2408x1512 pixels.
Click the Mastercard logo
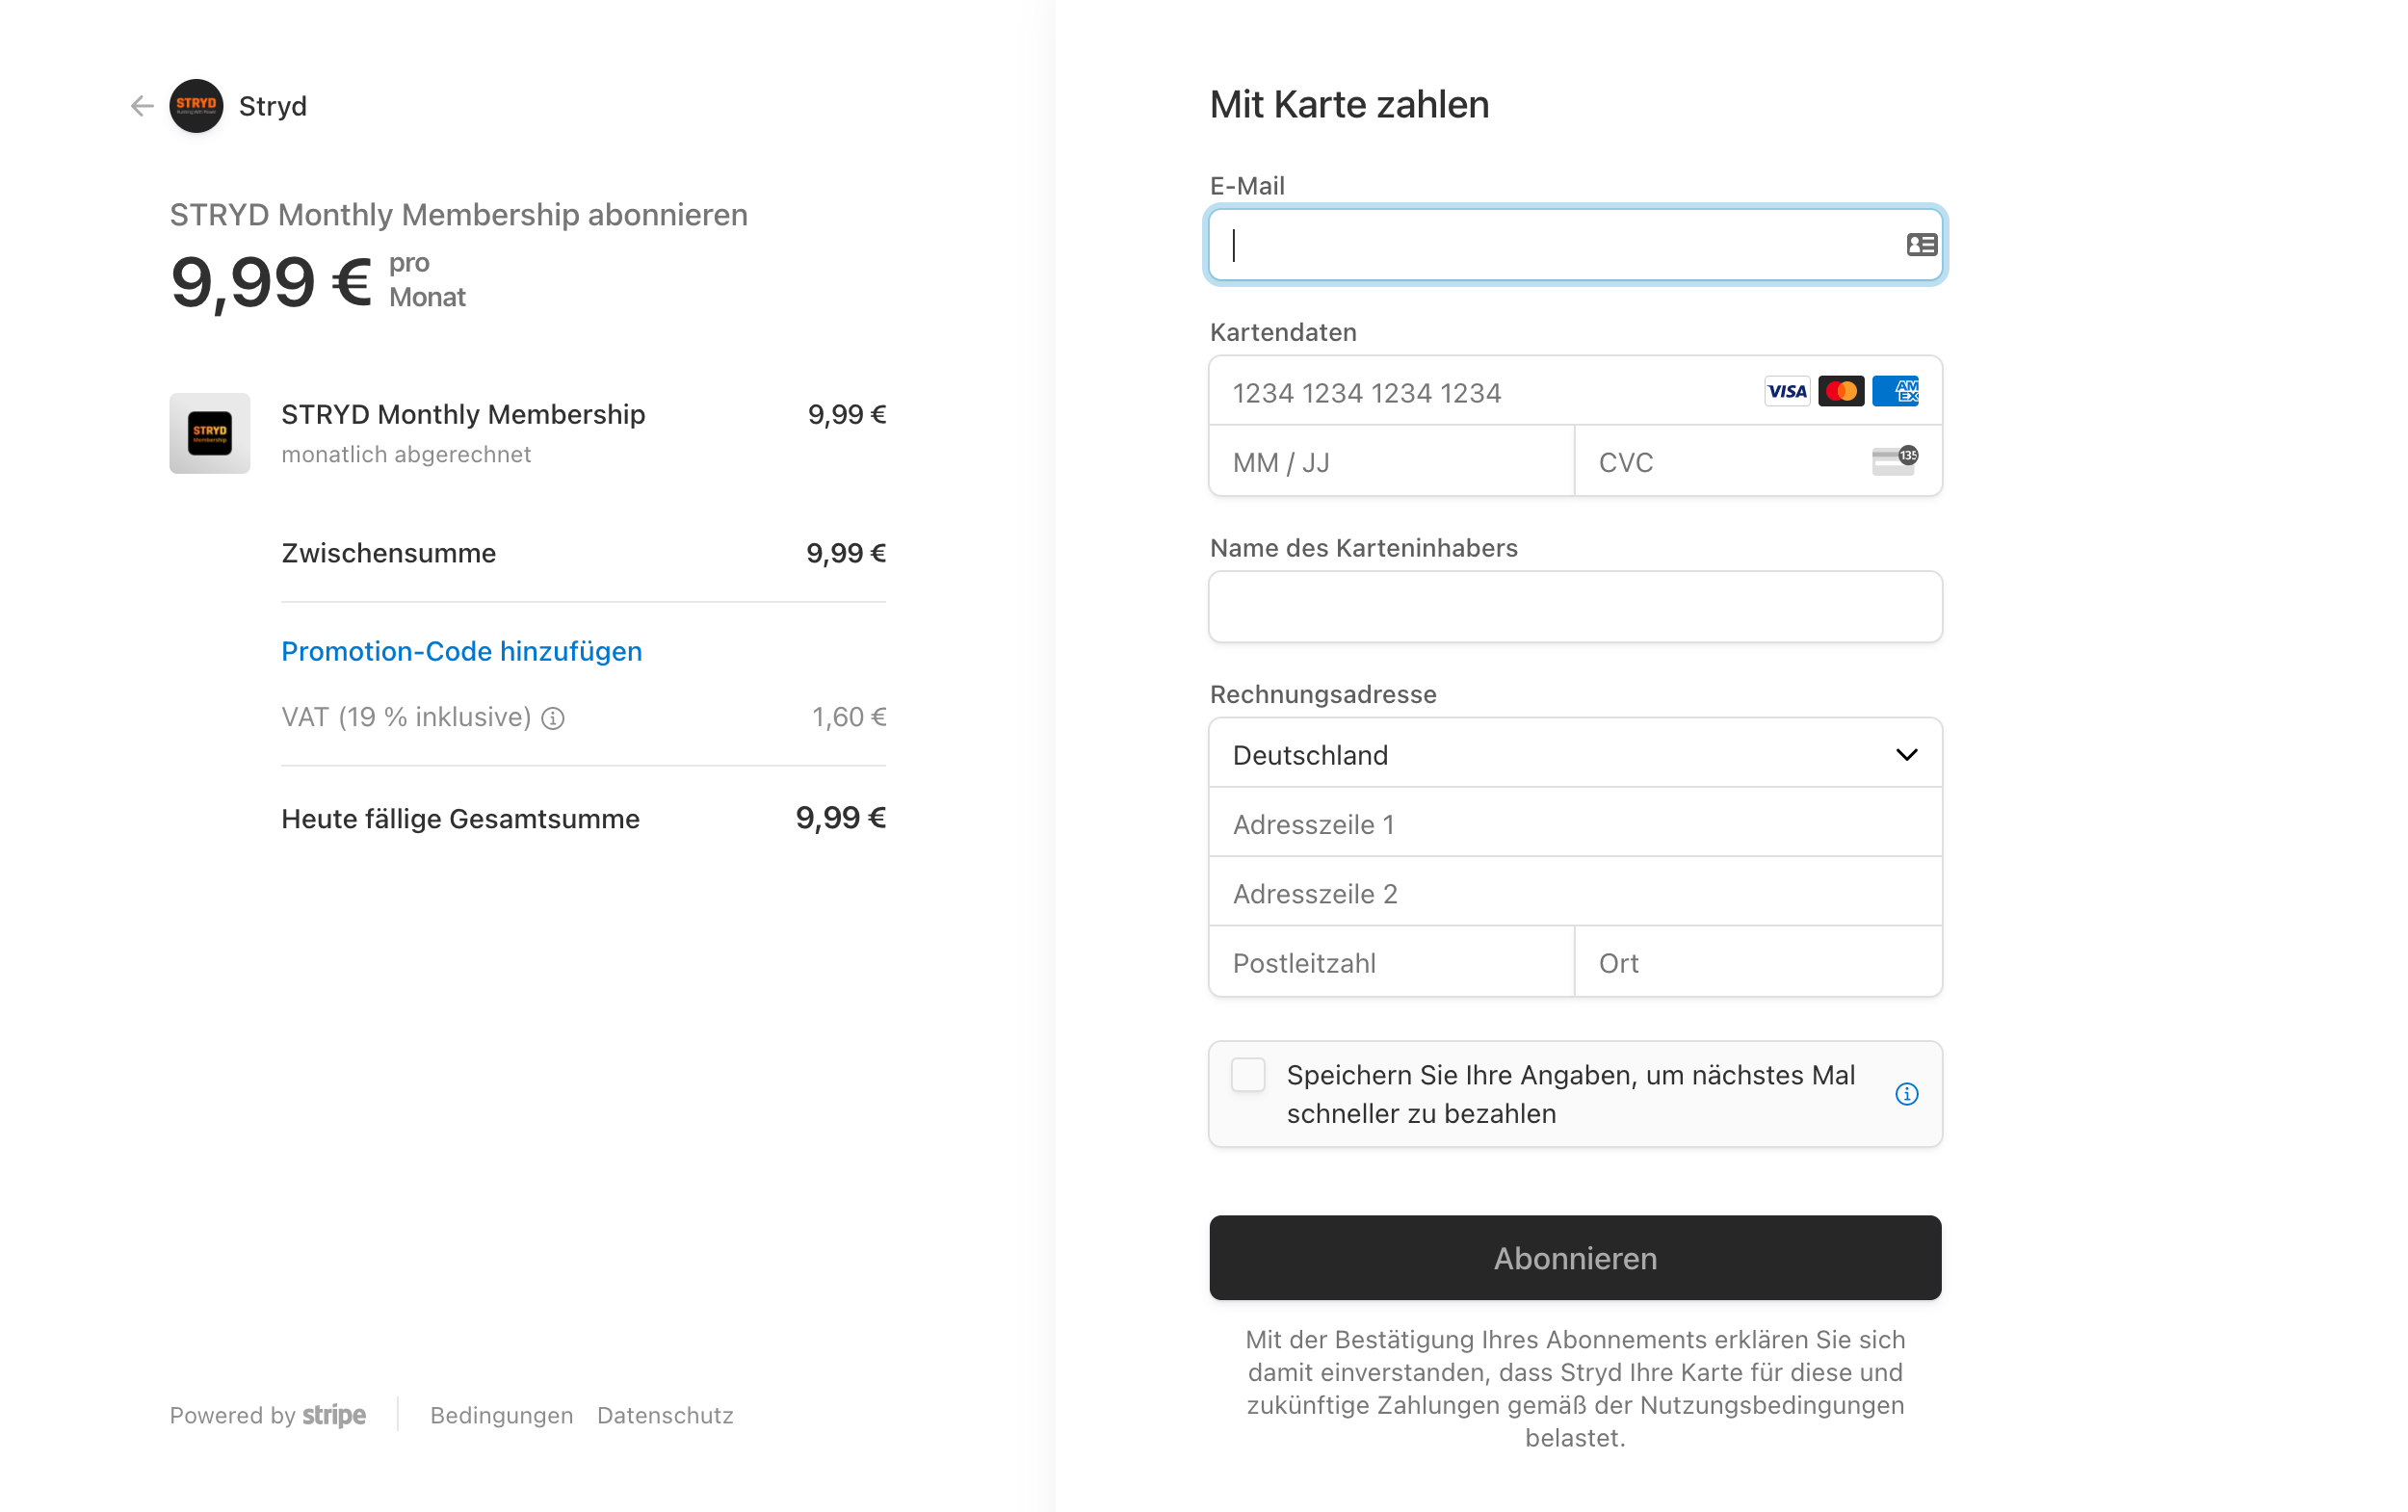(x=1841, y=391)
